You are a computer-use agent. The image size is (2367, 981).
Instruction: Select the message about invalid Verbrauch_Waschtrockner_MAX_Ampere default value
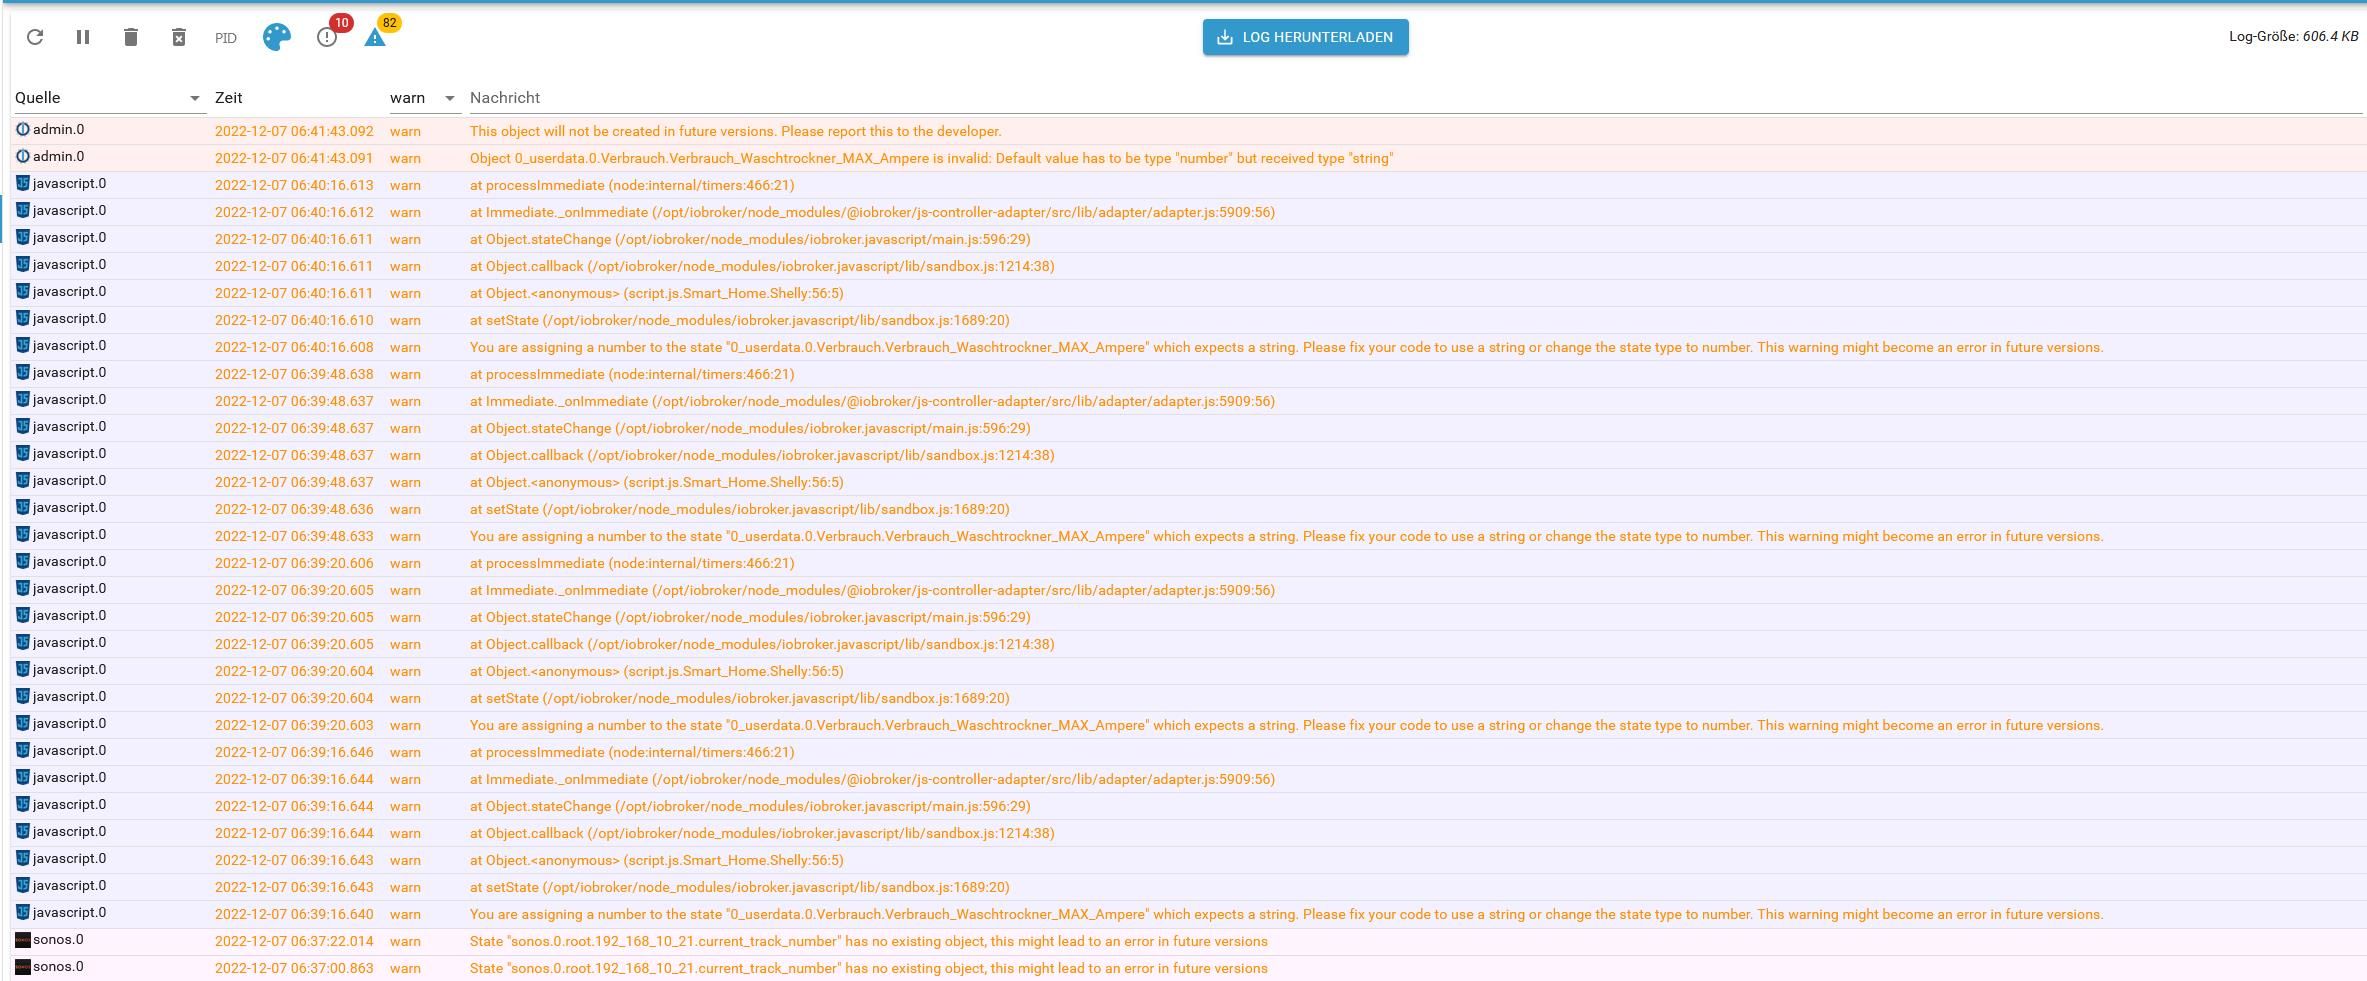pos(931,158)
